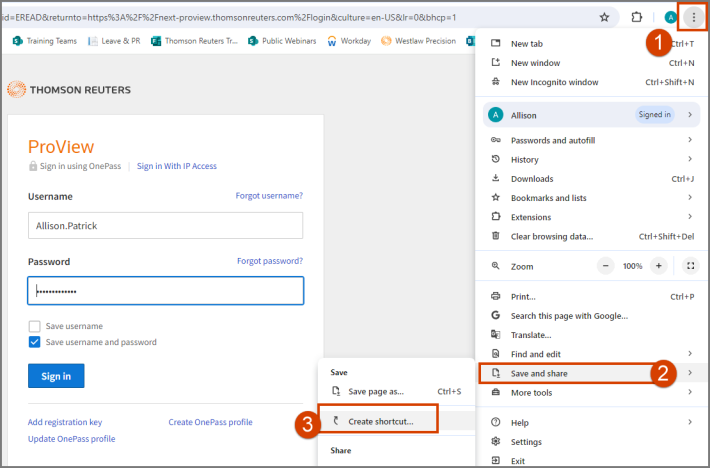Image resolution: width=710 pixels, height=468 pixels.
Task: Click the Password input field
Action: pos(165,291)
